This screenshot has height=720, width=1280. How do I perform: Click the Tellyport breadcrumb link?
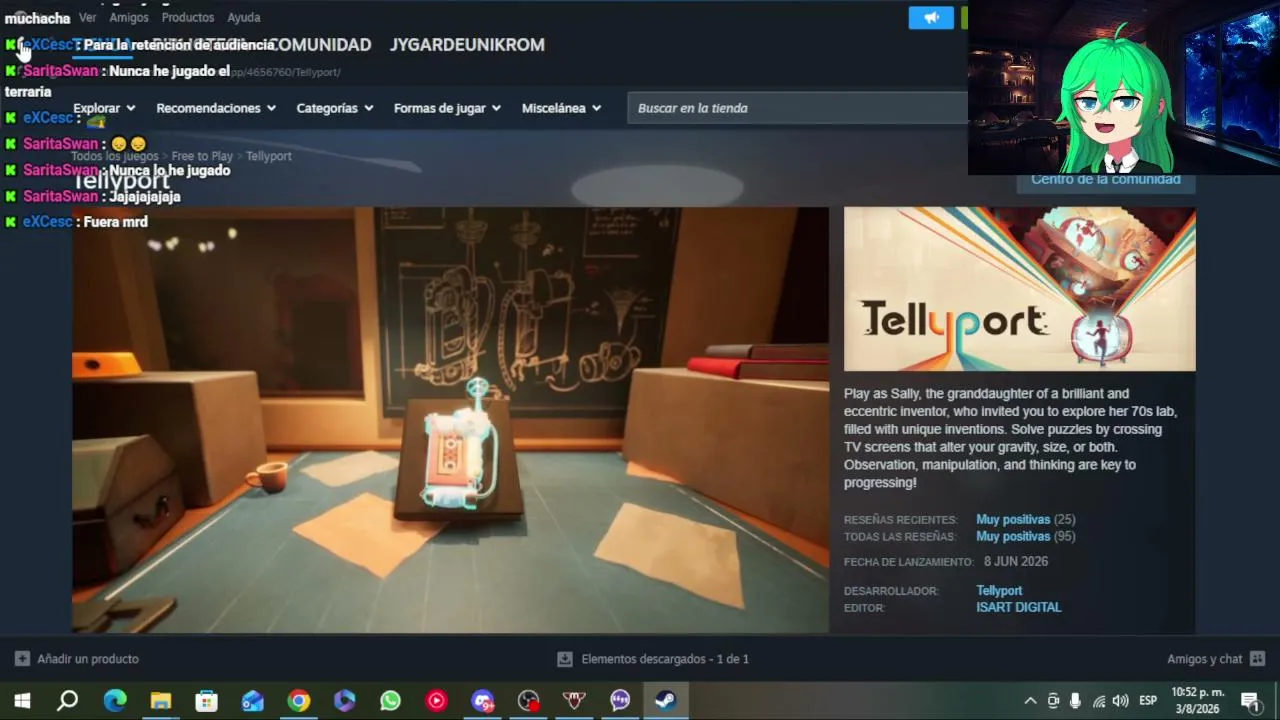click(x=269, y=156)
